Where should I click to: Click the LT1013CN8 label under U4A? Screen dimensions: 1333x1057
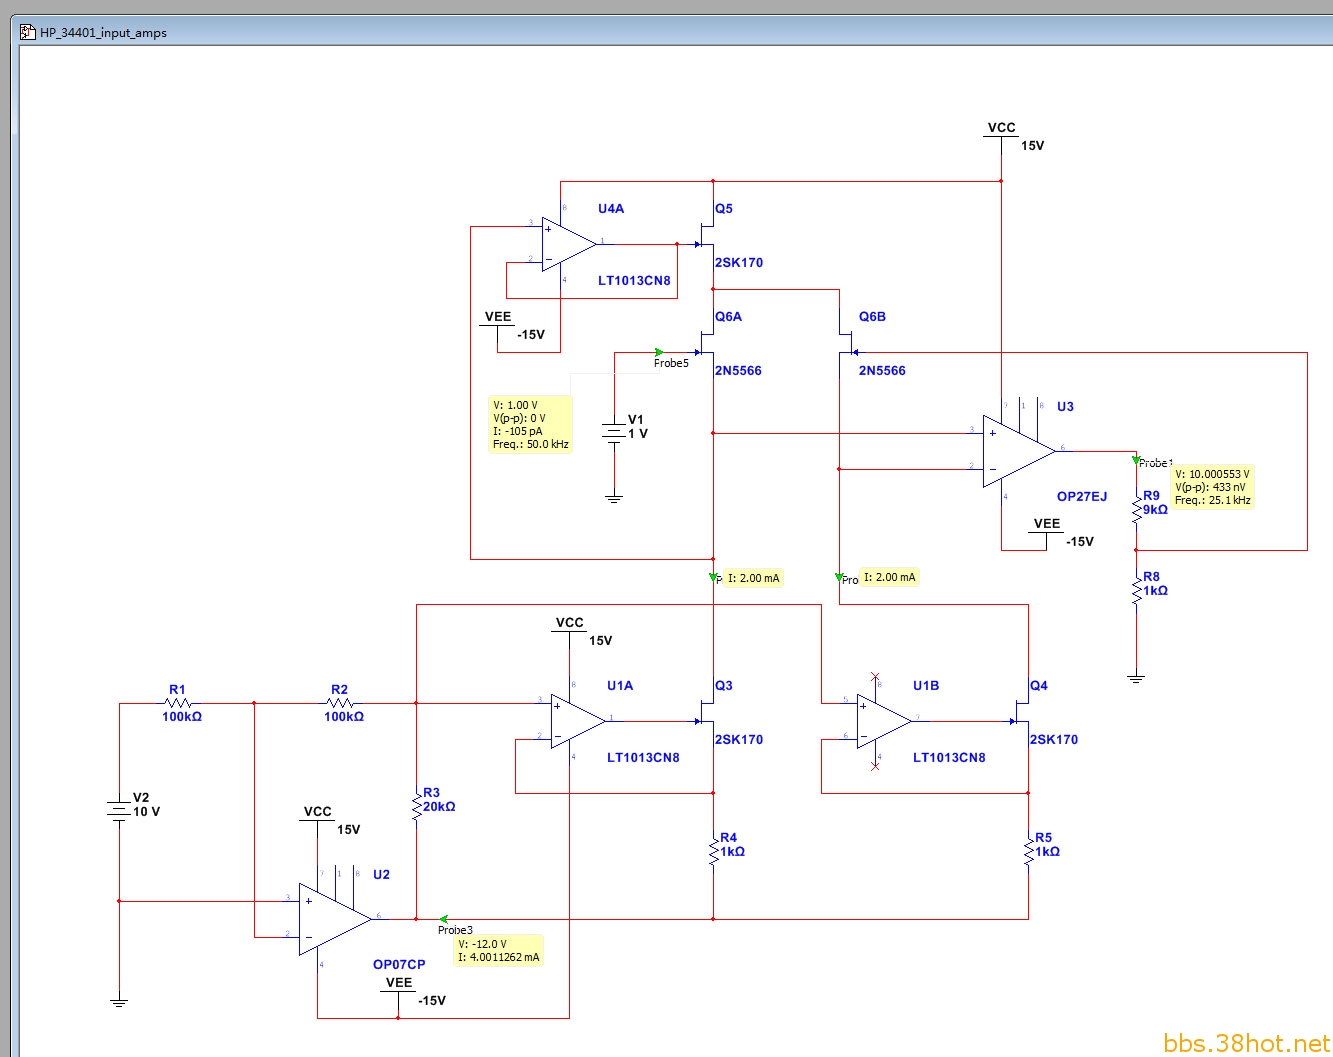(634, 280)
